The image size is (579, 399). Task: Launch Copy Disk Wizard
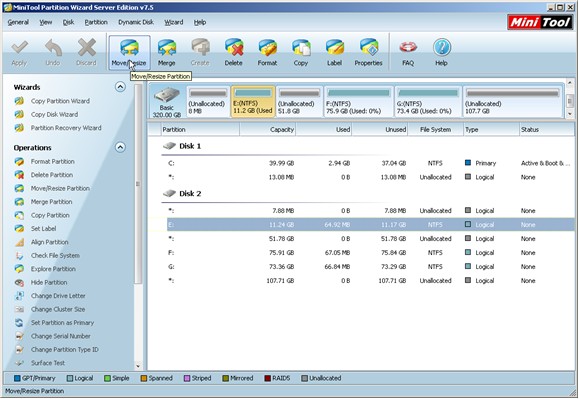pos(54,114)
